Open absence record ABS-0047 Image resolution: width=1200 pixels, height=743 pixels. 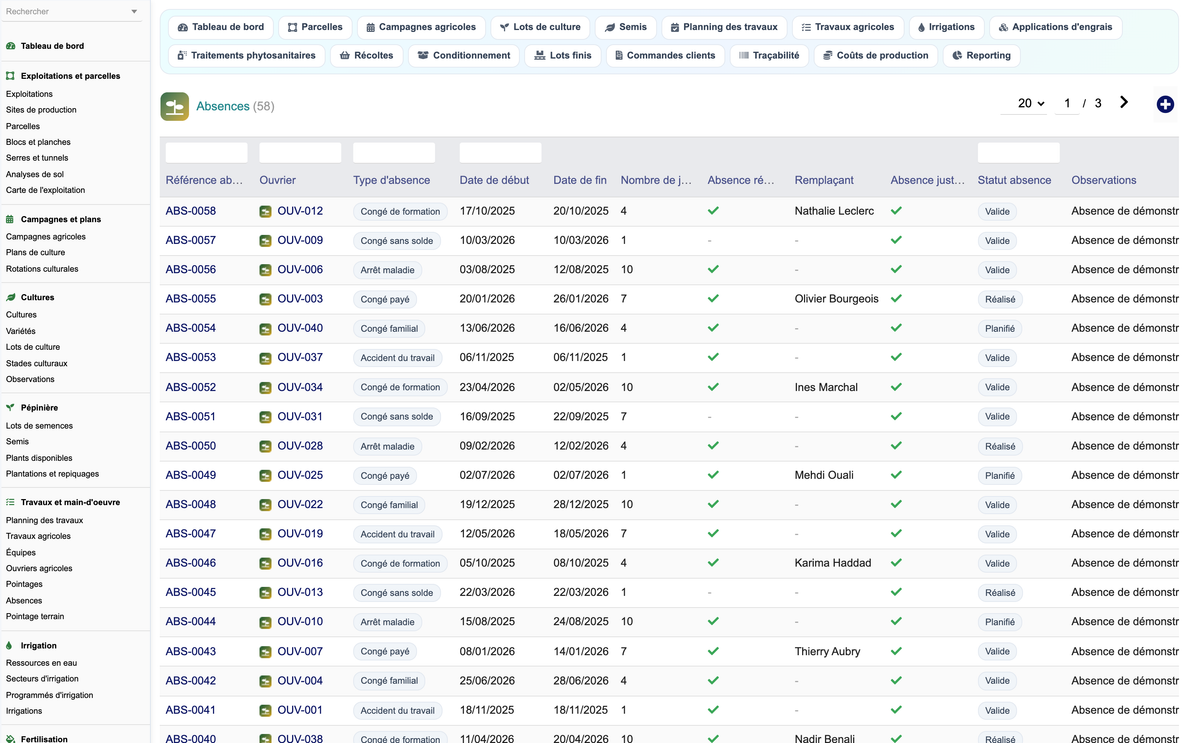[x=191, y=534]
